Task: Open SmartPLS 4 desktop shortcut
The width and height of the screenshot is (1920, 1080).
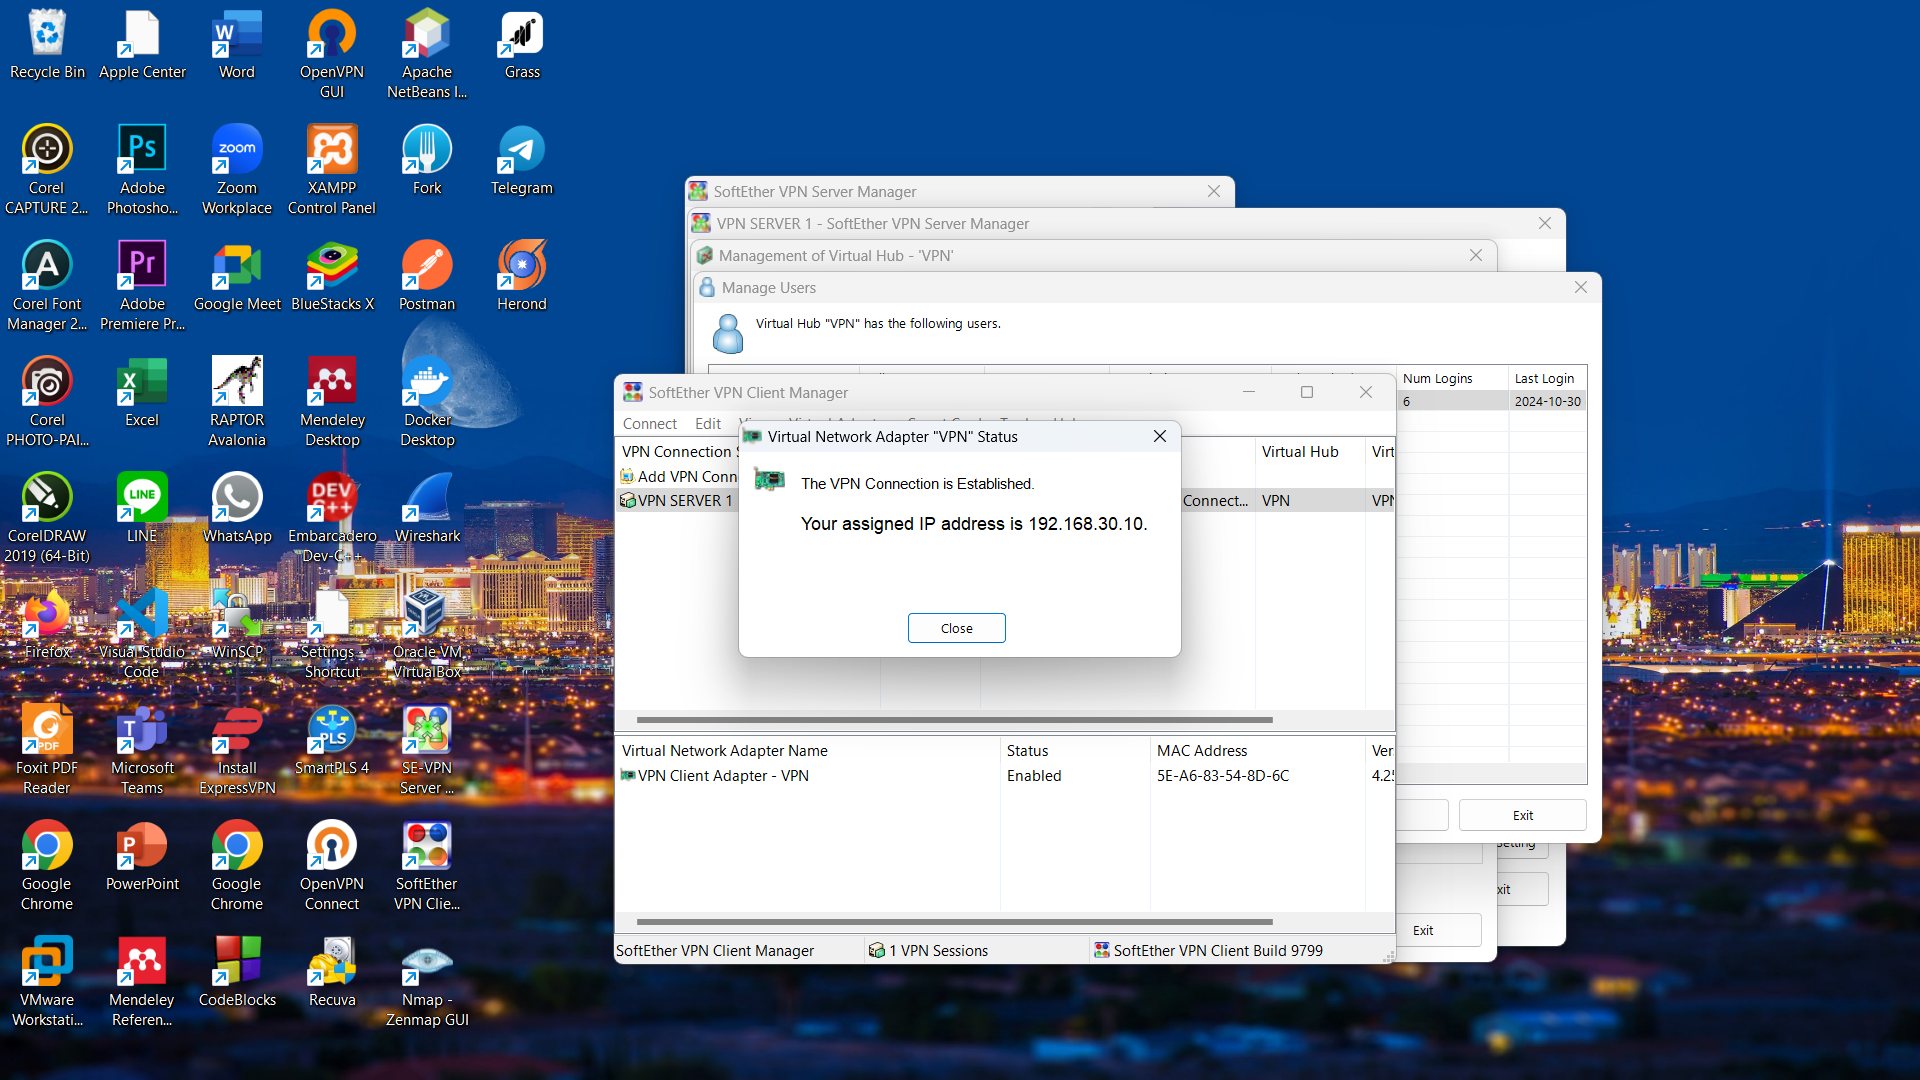Action: pos(332,741)
